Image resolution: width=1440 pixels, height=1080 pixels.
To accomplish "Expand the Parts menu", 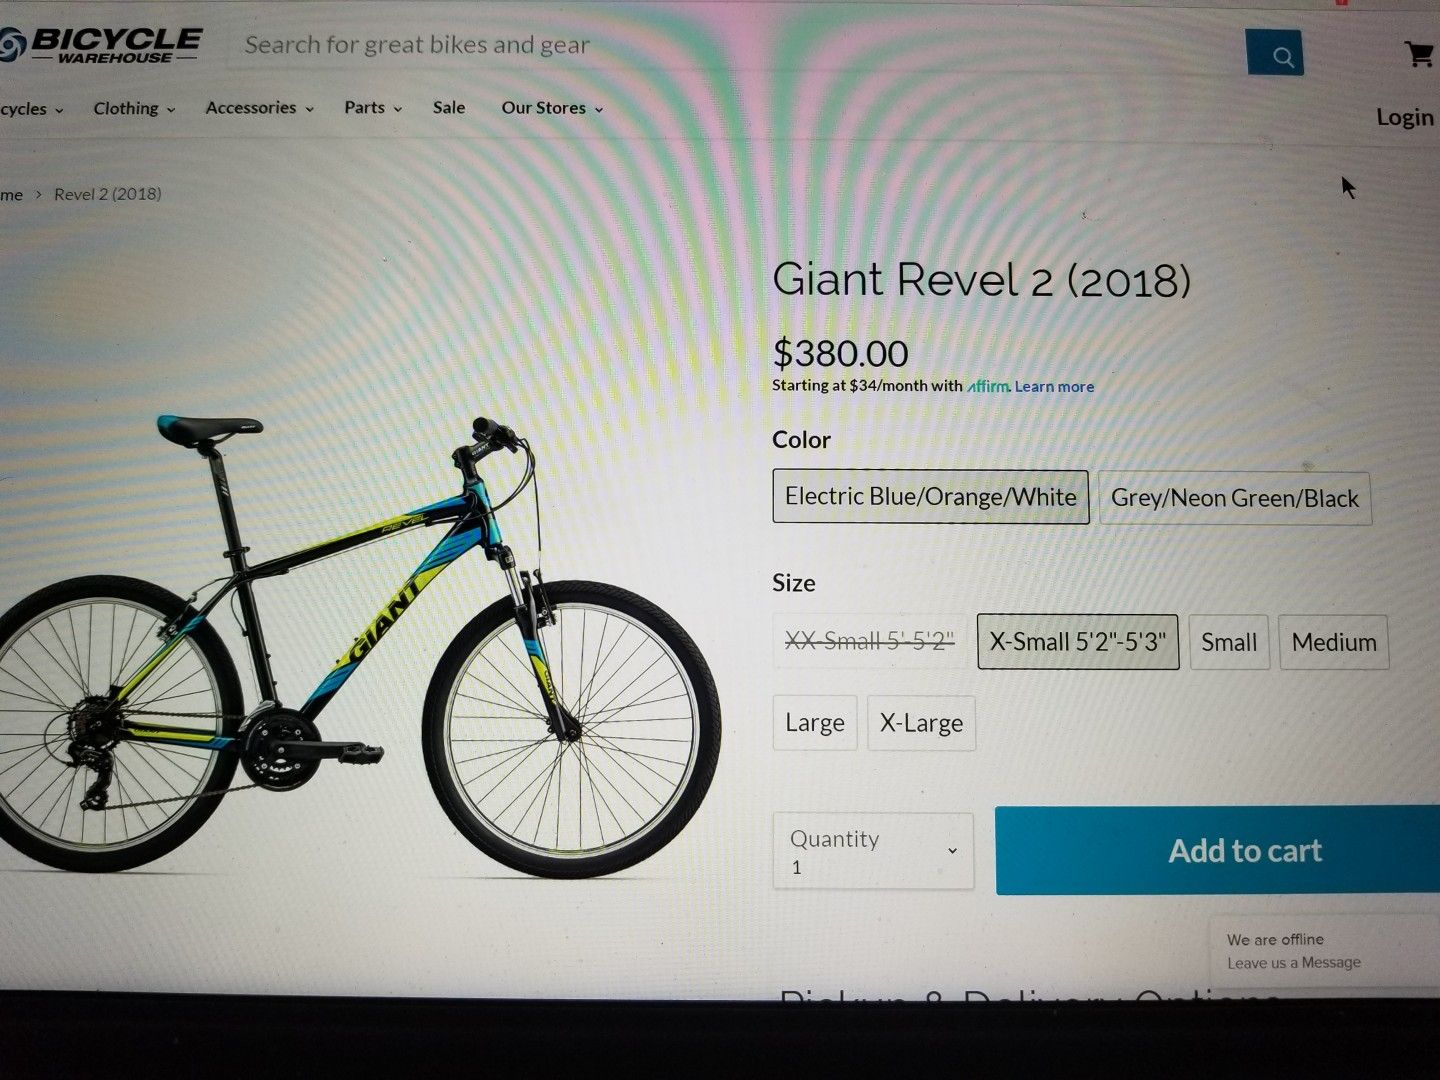I will 373,107.
